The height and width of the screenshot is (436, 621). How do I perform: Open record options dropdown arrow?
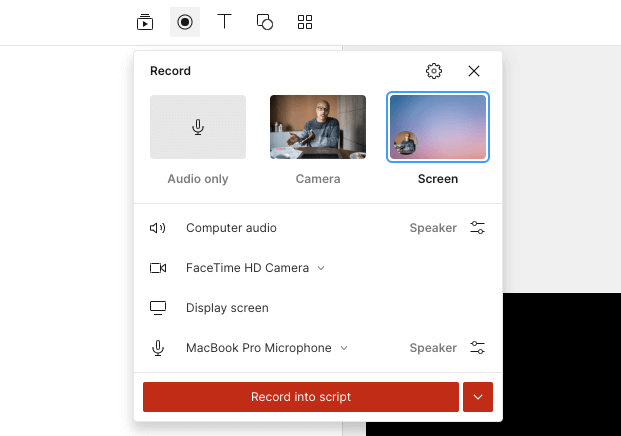pyautogui.click(x=478, y=397)
